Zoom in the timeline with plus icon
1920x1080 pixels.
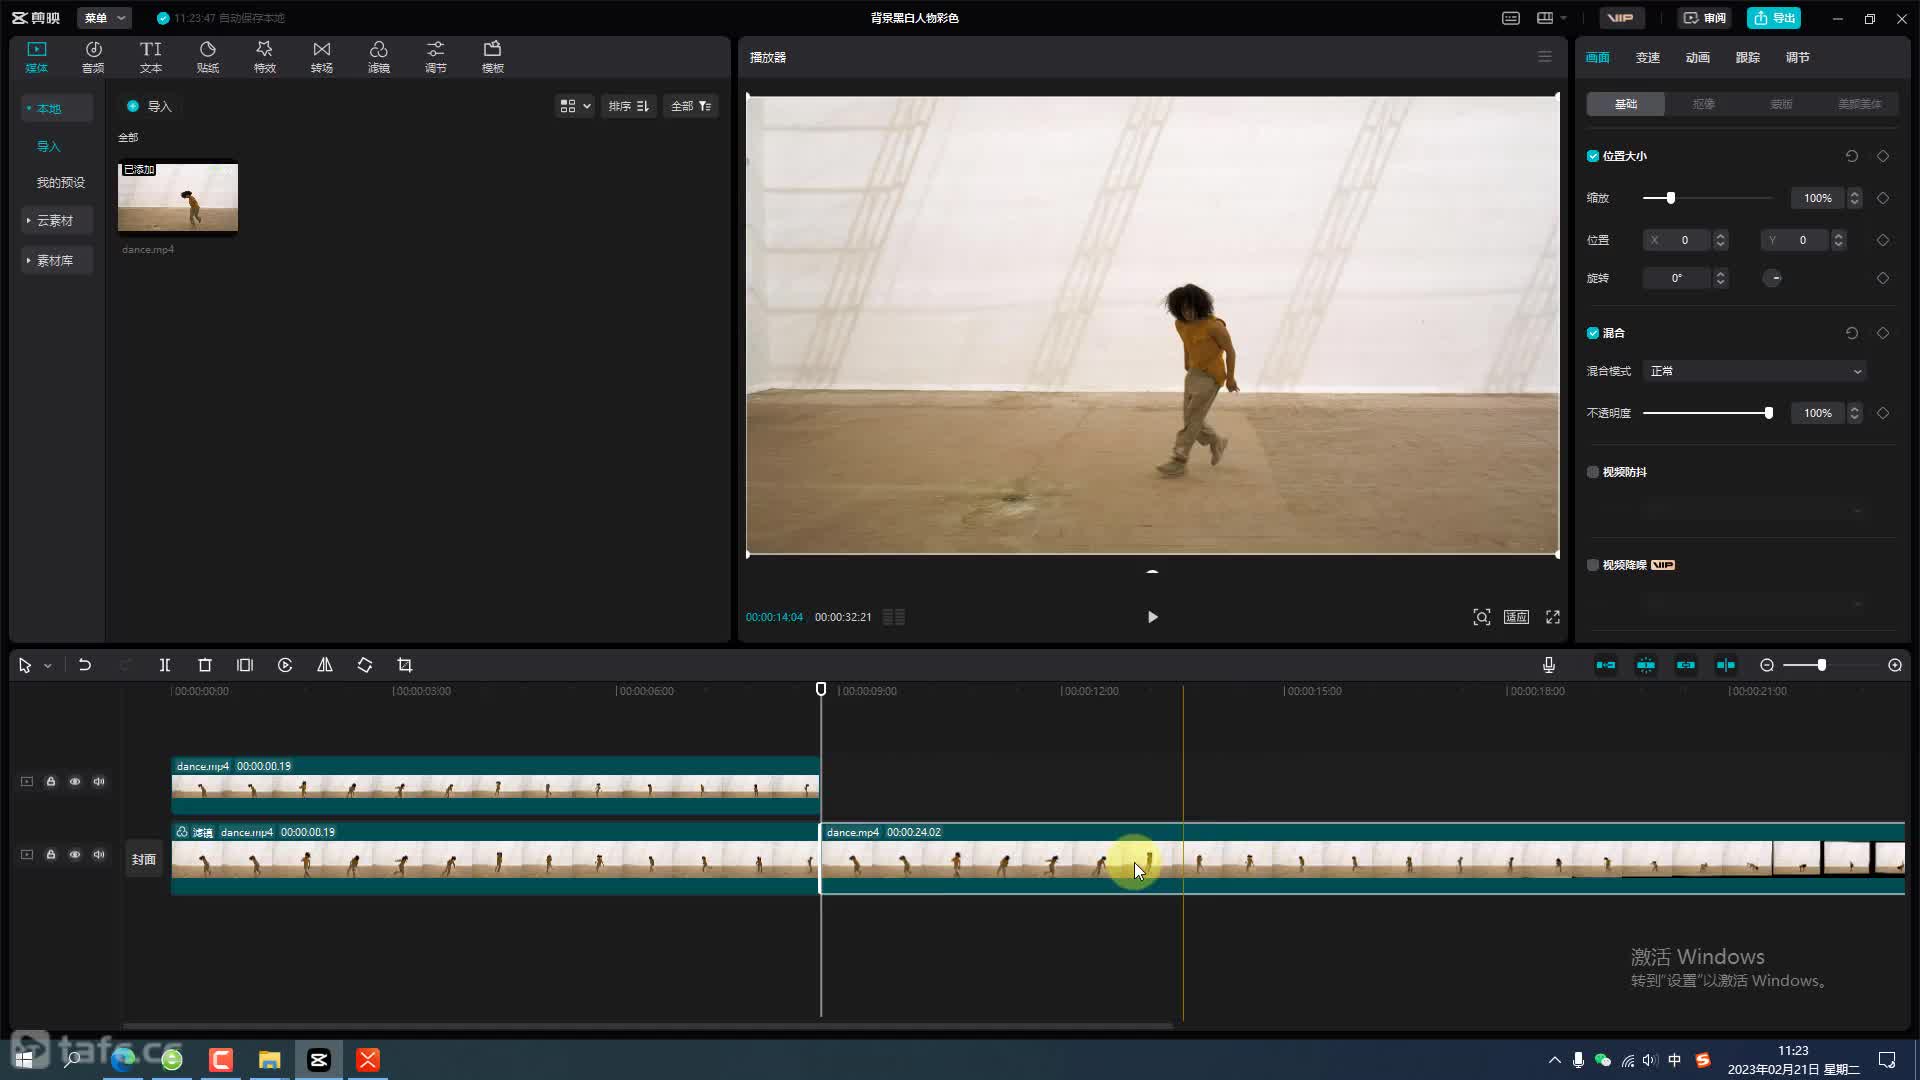tap(1895, 665)
